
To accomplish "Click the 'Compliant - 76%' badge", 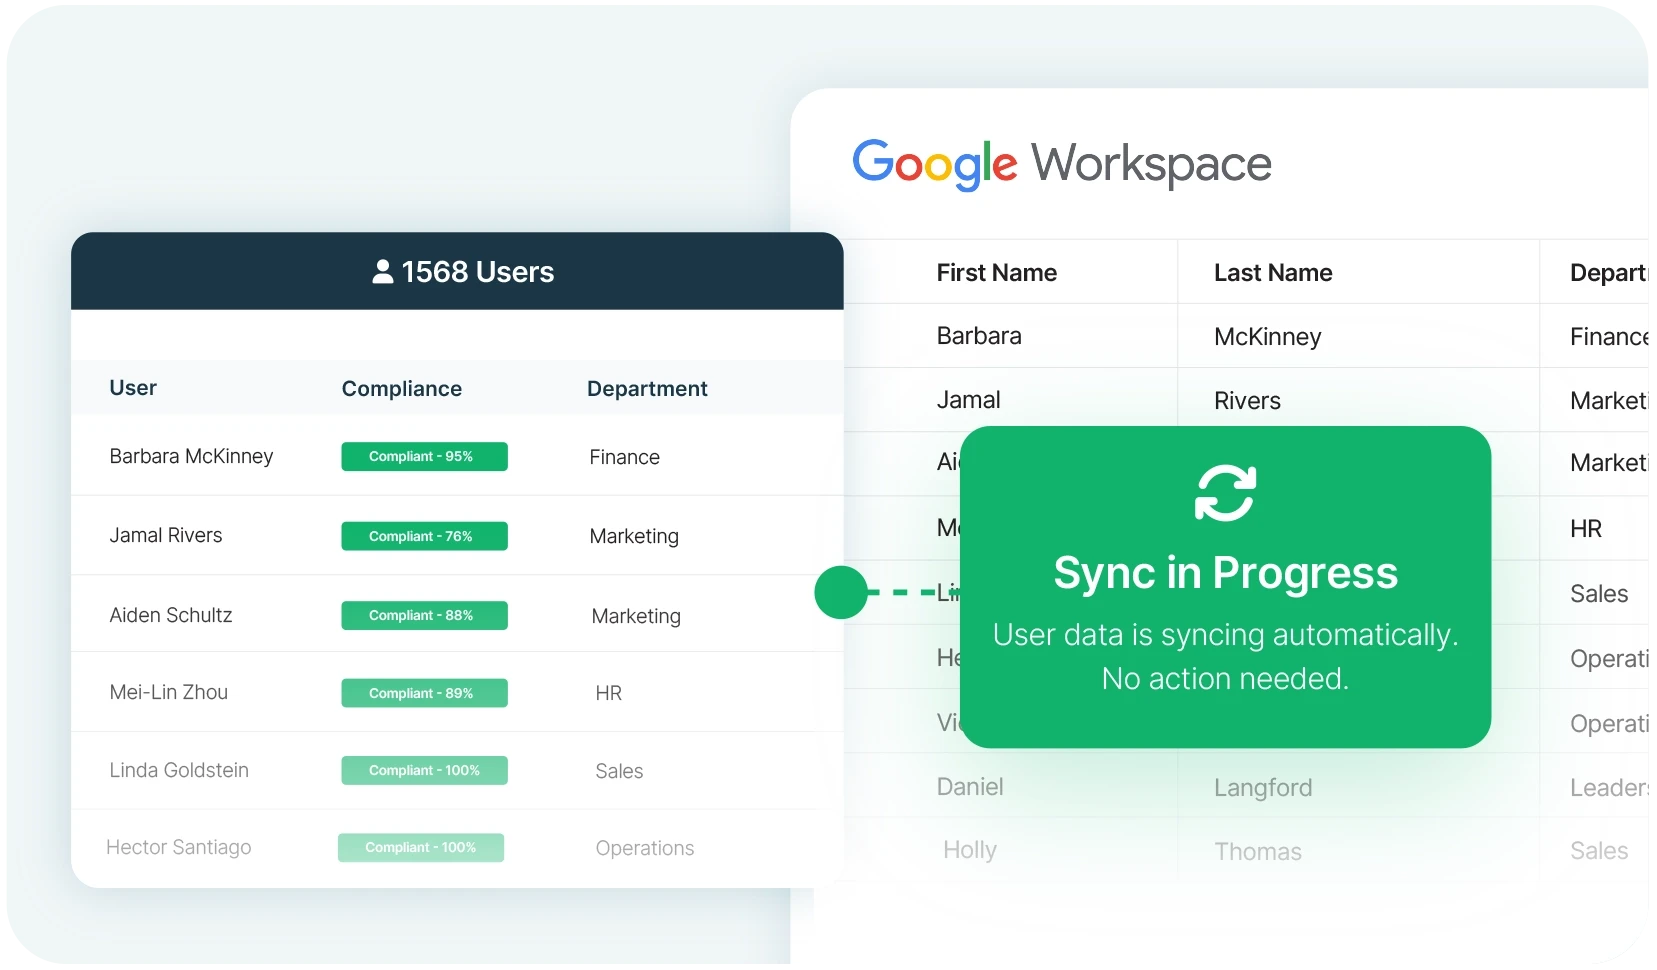I will pyautogui.click(x=424, y=536).
